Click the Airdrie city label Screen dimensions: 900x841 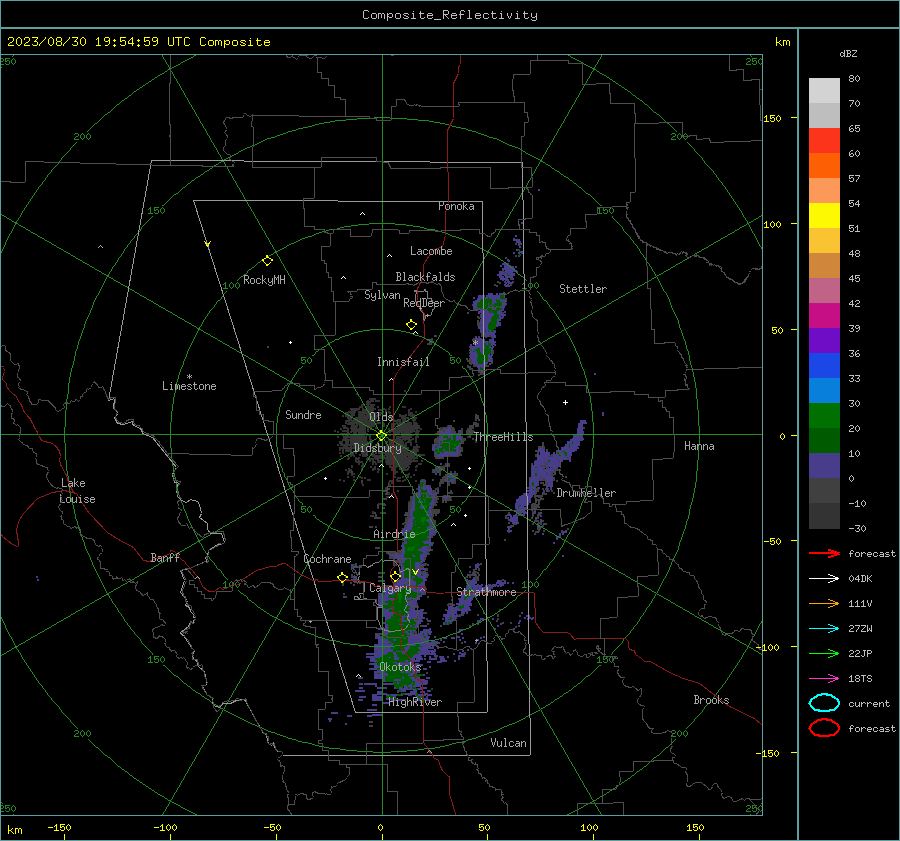pyautogui.click(x=394, y=534)
